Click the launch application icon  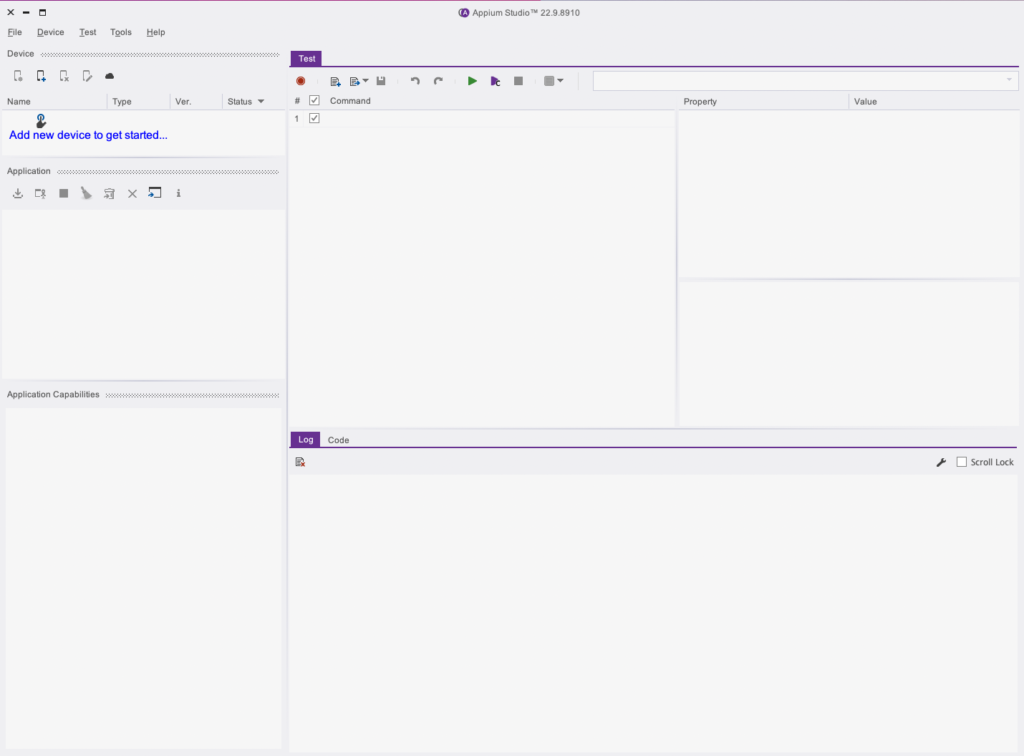click(x=40, y=193)
